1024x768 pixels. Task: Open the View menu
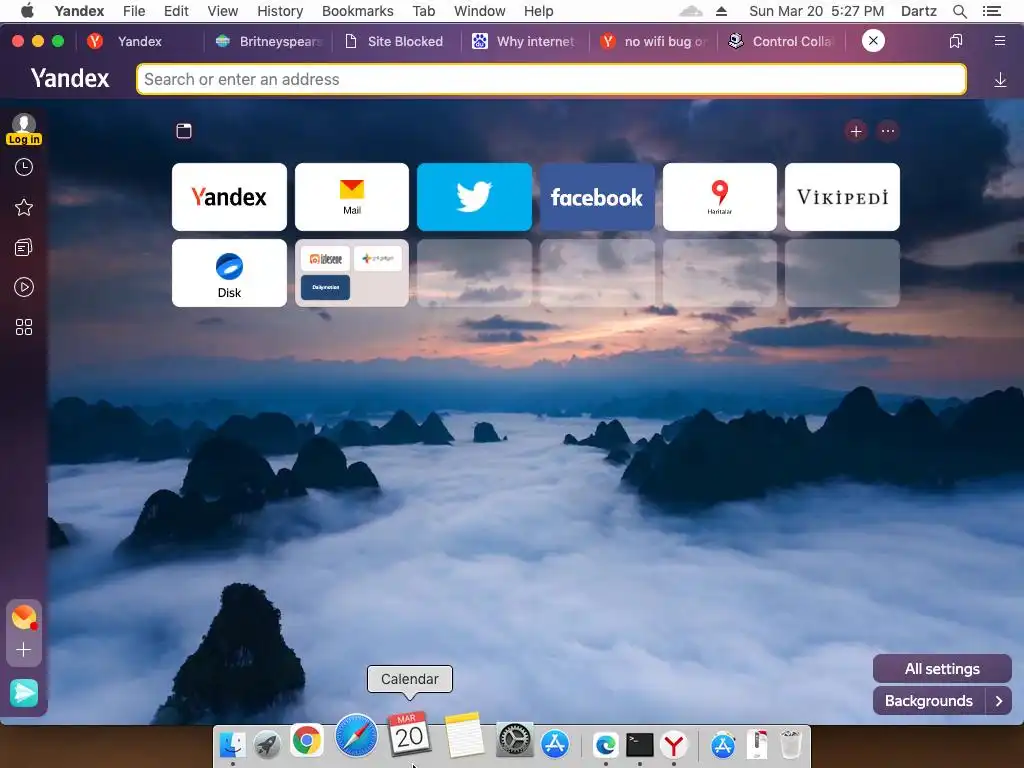[223, 11]
